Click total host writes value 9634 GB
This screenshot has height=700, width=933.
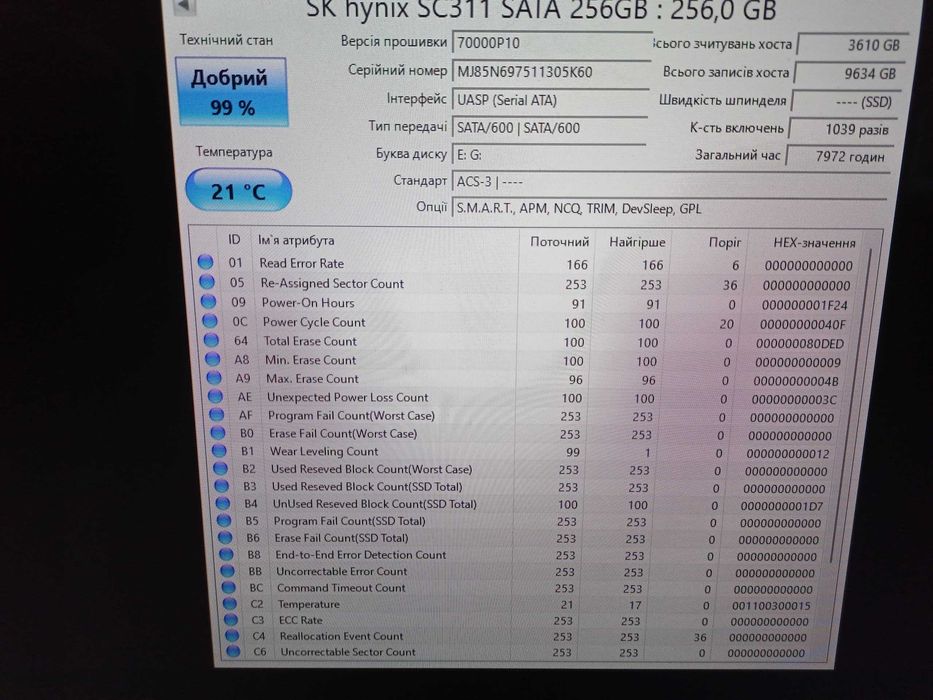(848, 73)
